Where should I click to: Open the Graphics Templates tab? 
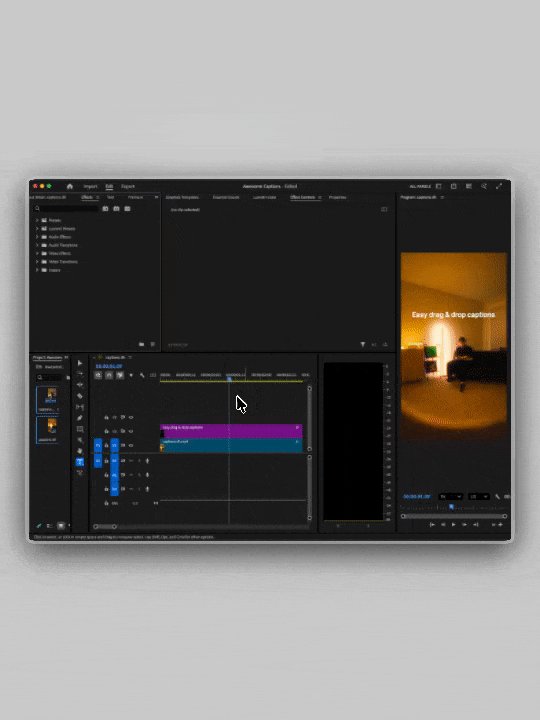point(182,197)
